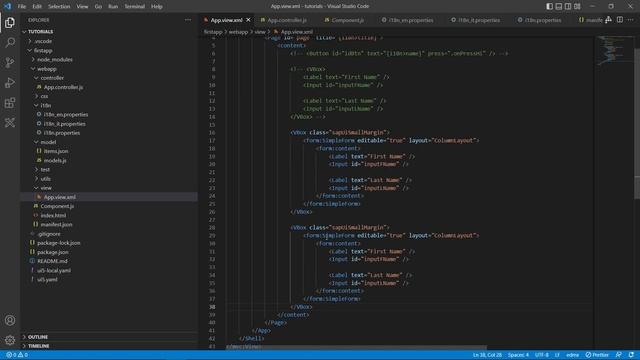Expand the test folder
640x360 pixels.
[x=109, y=169]
